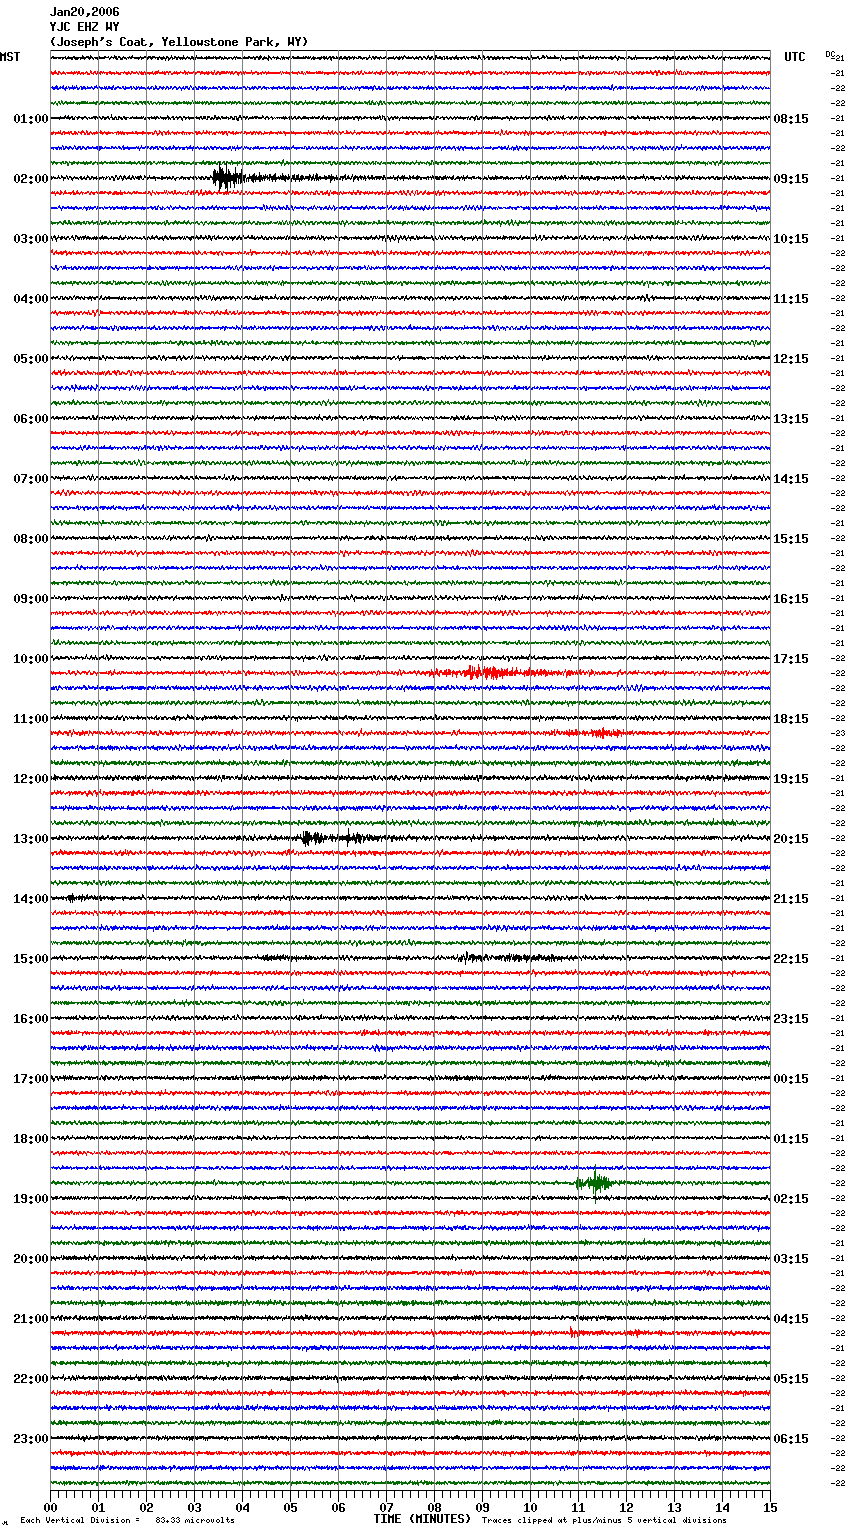Viewport: 850px width, 1534px height.
Task: Select the 07:00 MST time label
Action: tap(30, 479)
